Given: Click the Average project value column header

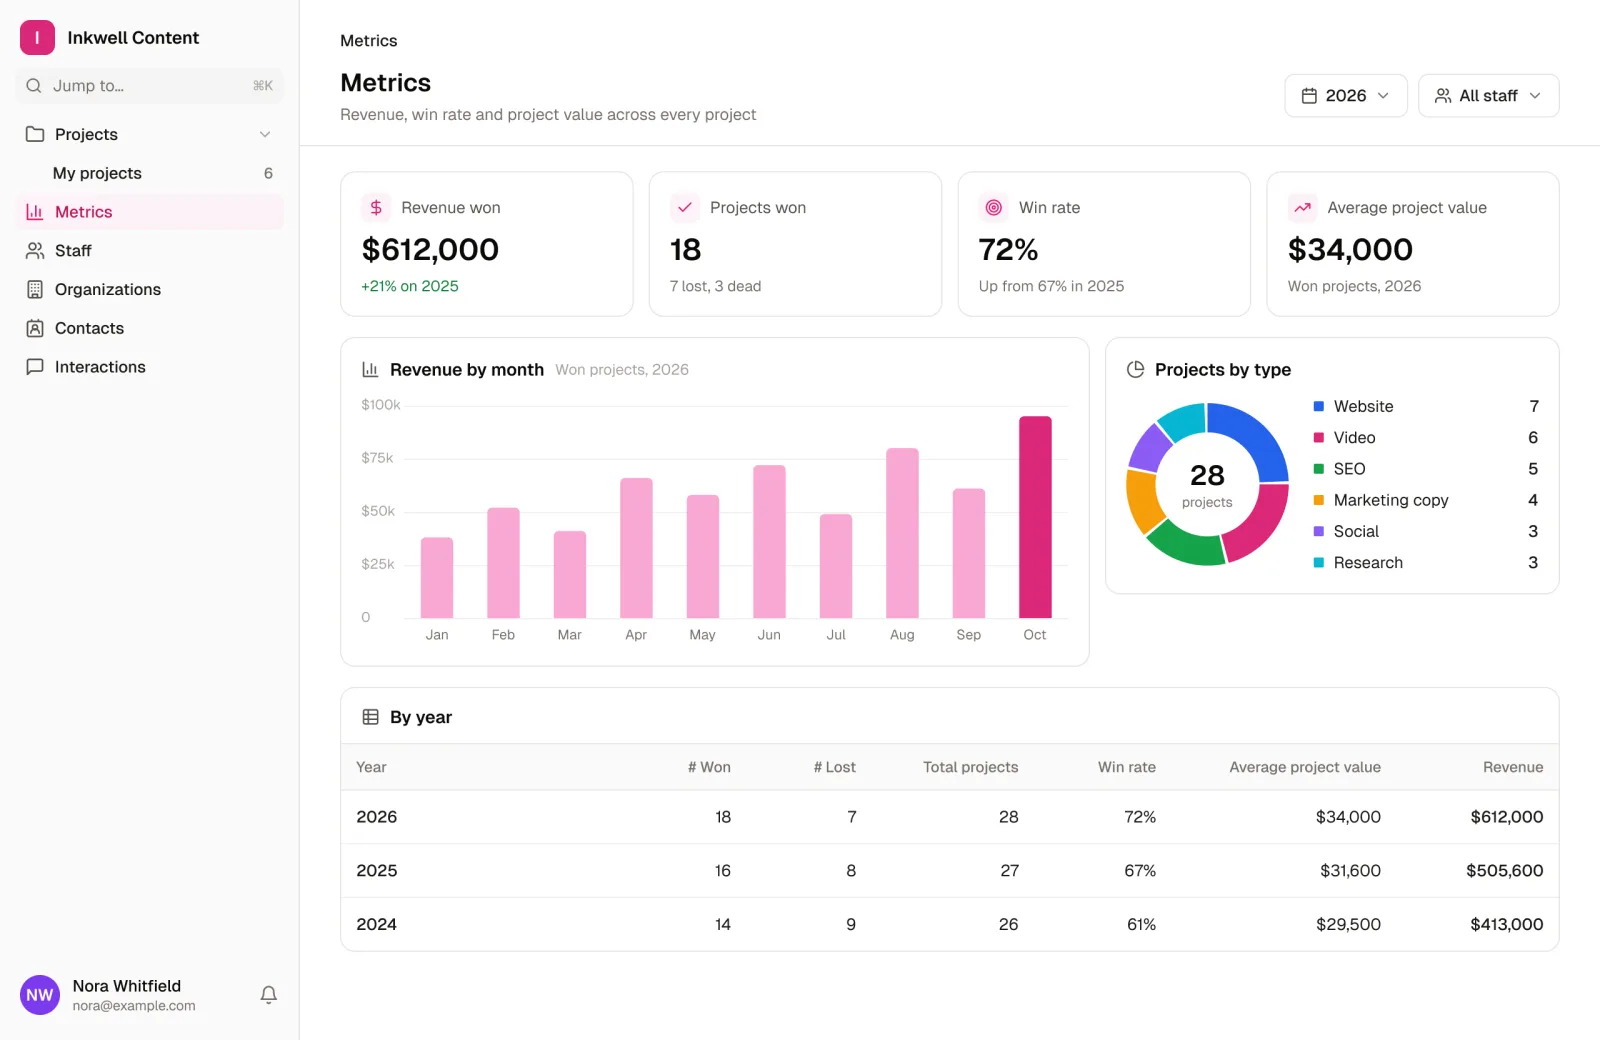Looking at the screenshot, I should (x=1305, y=767).
